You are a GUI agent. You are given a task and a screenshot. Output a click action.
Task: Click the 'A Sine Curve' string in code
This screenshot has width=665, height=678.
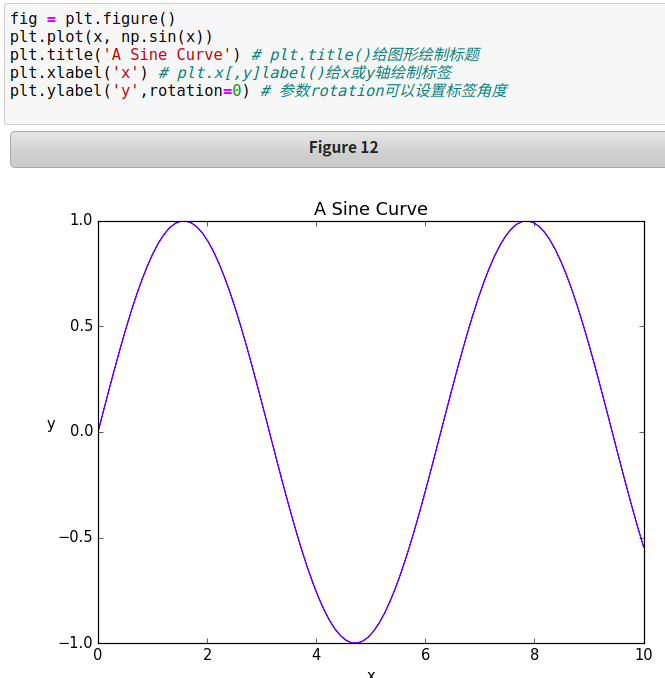point(167,55)
